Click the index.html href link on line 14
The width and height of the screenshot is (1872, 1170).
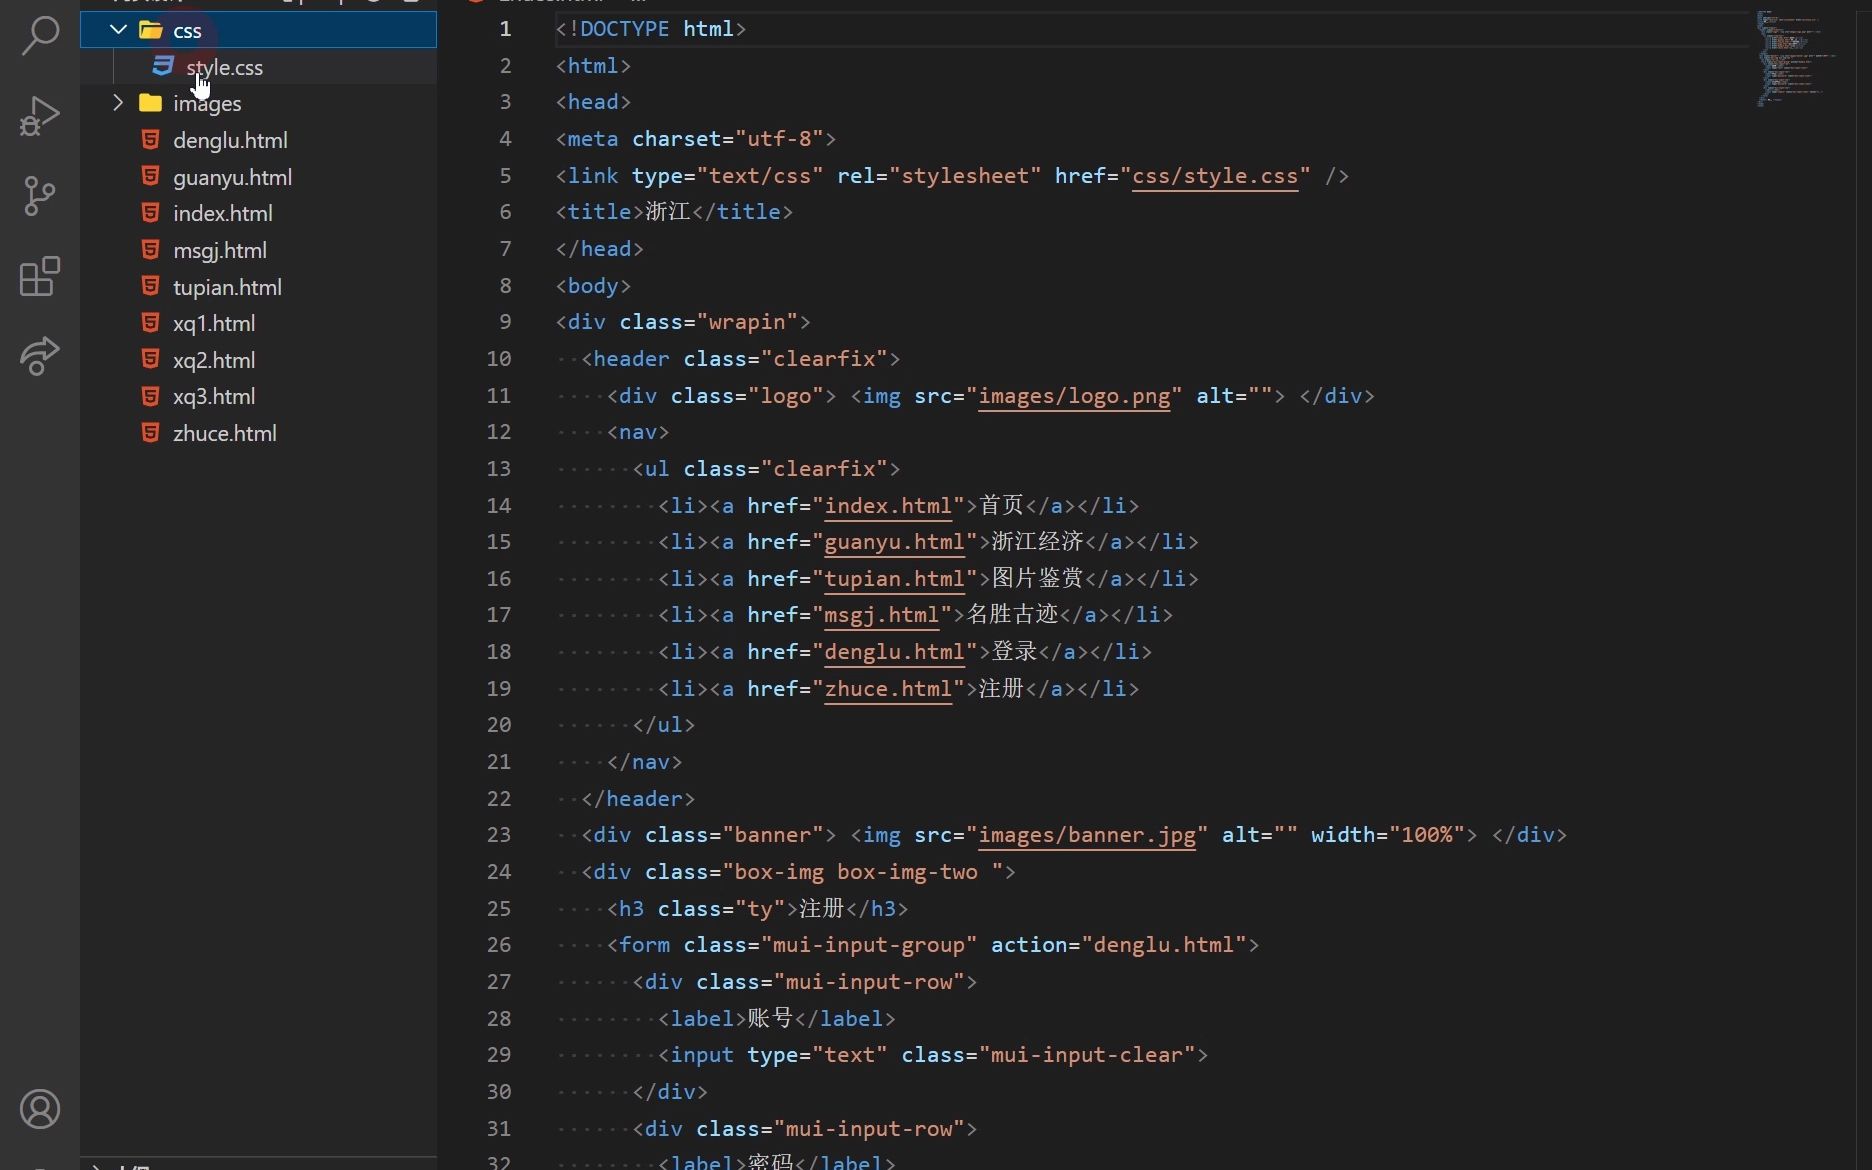coord(888,506)
